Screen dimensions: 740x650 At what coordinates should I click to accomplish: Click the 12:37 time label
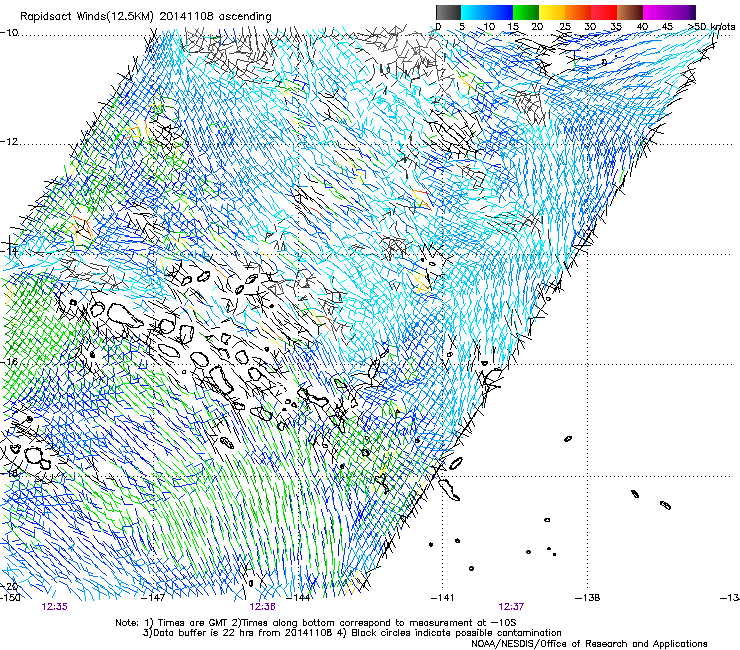pyautogui.click(x=511, y=607)
